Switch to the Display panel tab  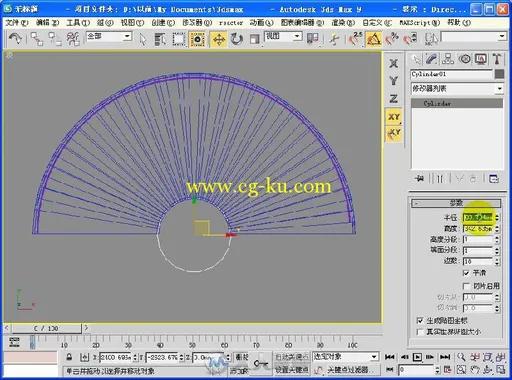[x=481, y=59]
